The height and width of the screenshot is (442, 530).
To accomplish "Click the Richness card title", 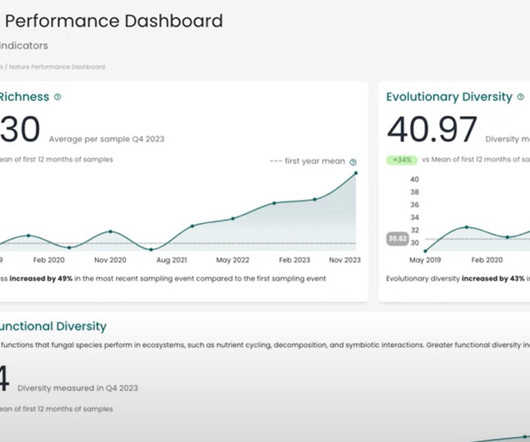I will (x=24, y=97).
